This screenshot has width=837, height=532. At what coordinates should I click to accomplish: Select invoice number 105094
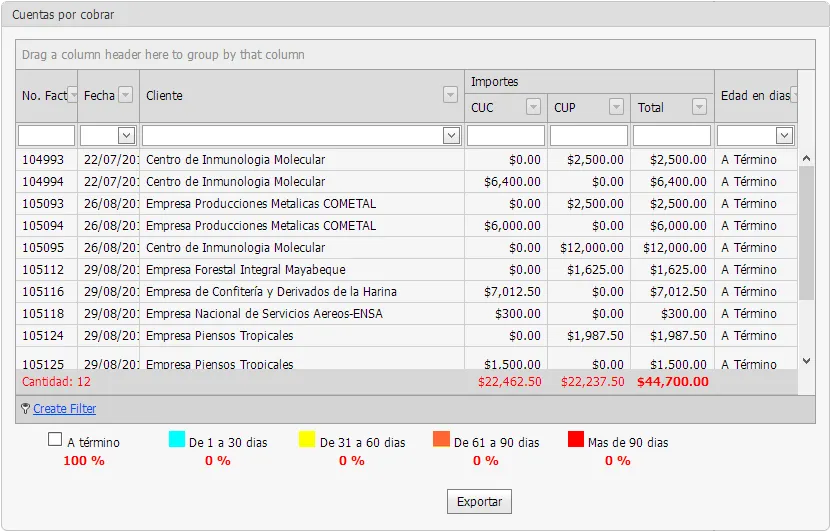pos(43,226)
